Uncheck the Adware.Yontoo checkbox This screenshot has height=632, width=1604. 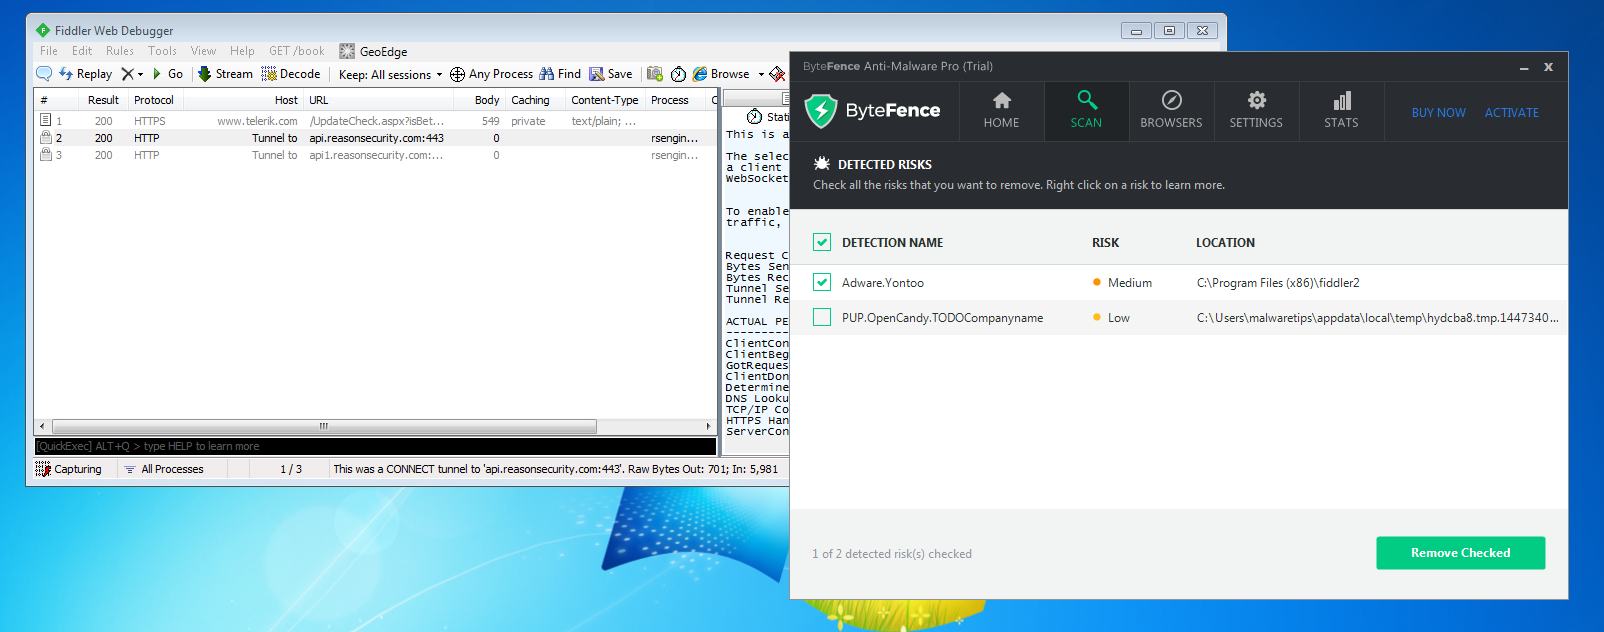tap(822, 282)
